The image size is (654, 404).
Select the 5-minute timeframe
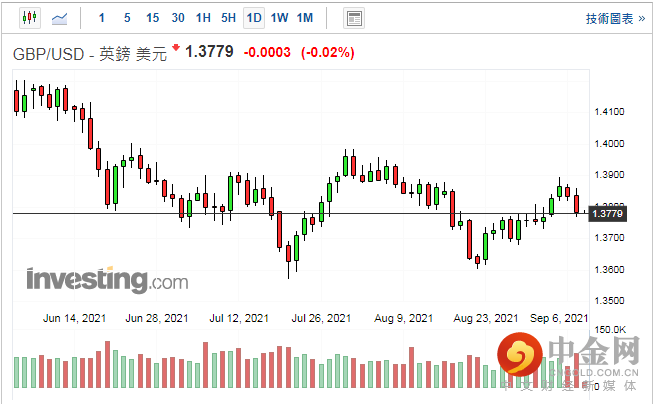pos(127,18)
